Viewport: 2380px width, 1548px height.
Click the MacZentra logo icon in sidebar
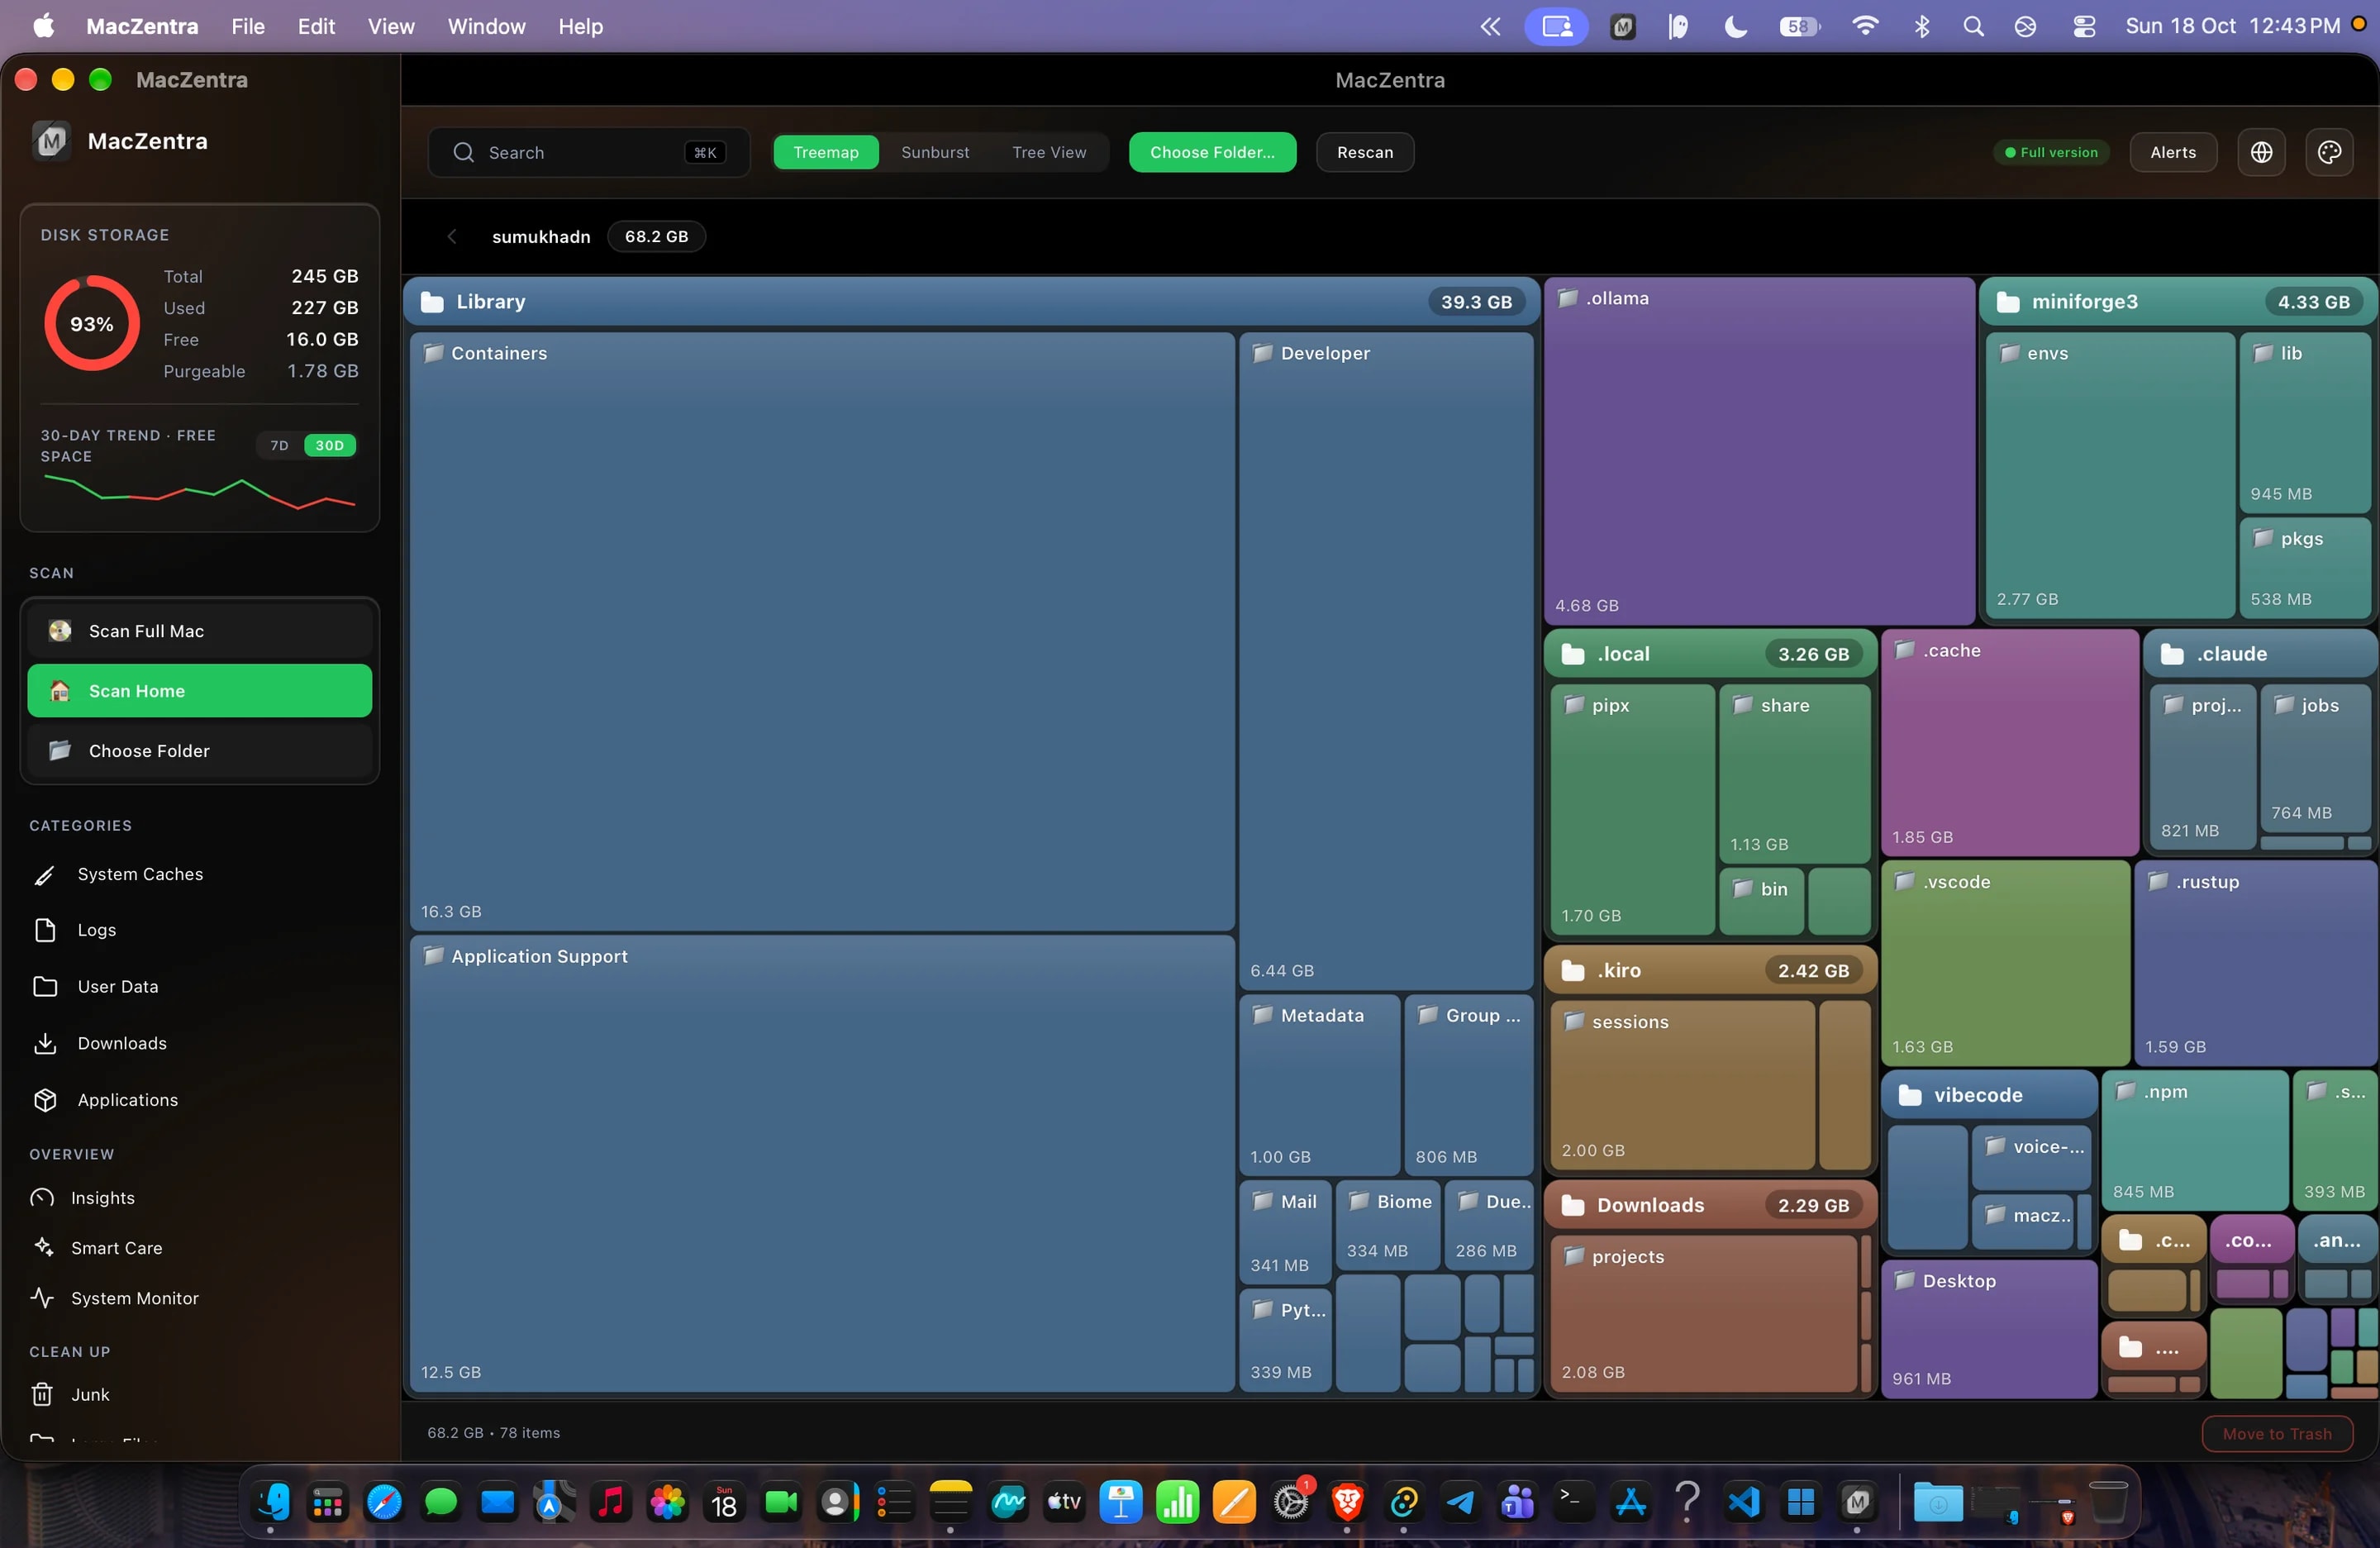pos(51,141)
